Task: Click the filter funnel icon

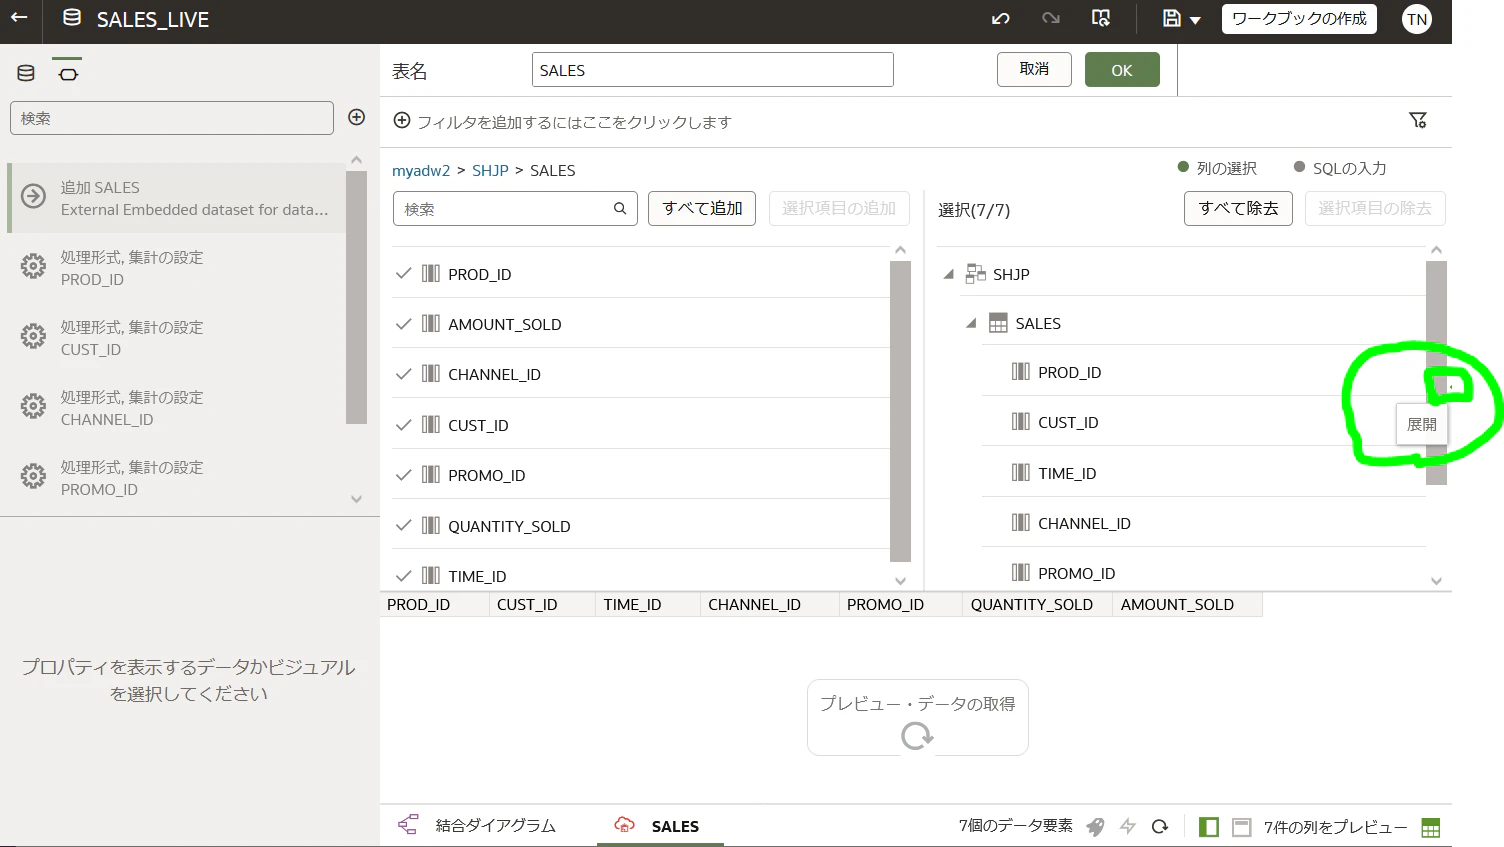Action: [1418, 120]
